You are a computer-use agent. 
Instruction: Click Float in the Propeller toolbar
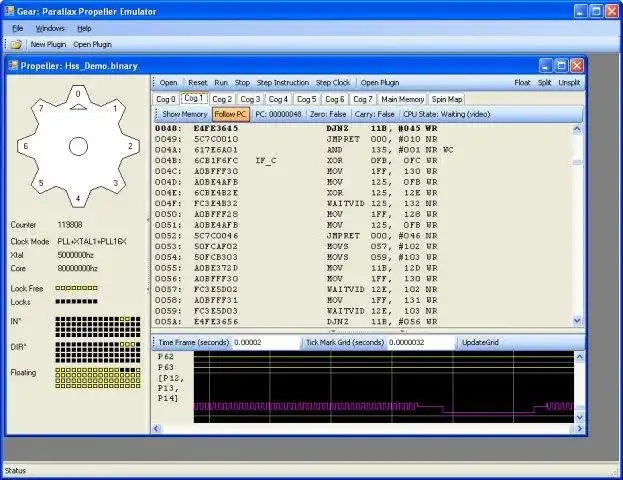(522, 82)
